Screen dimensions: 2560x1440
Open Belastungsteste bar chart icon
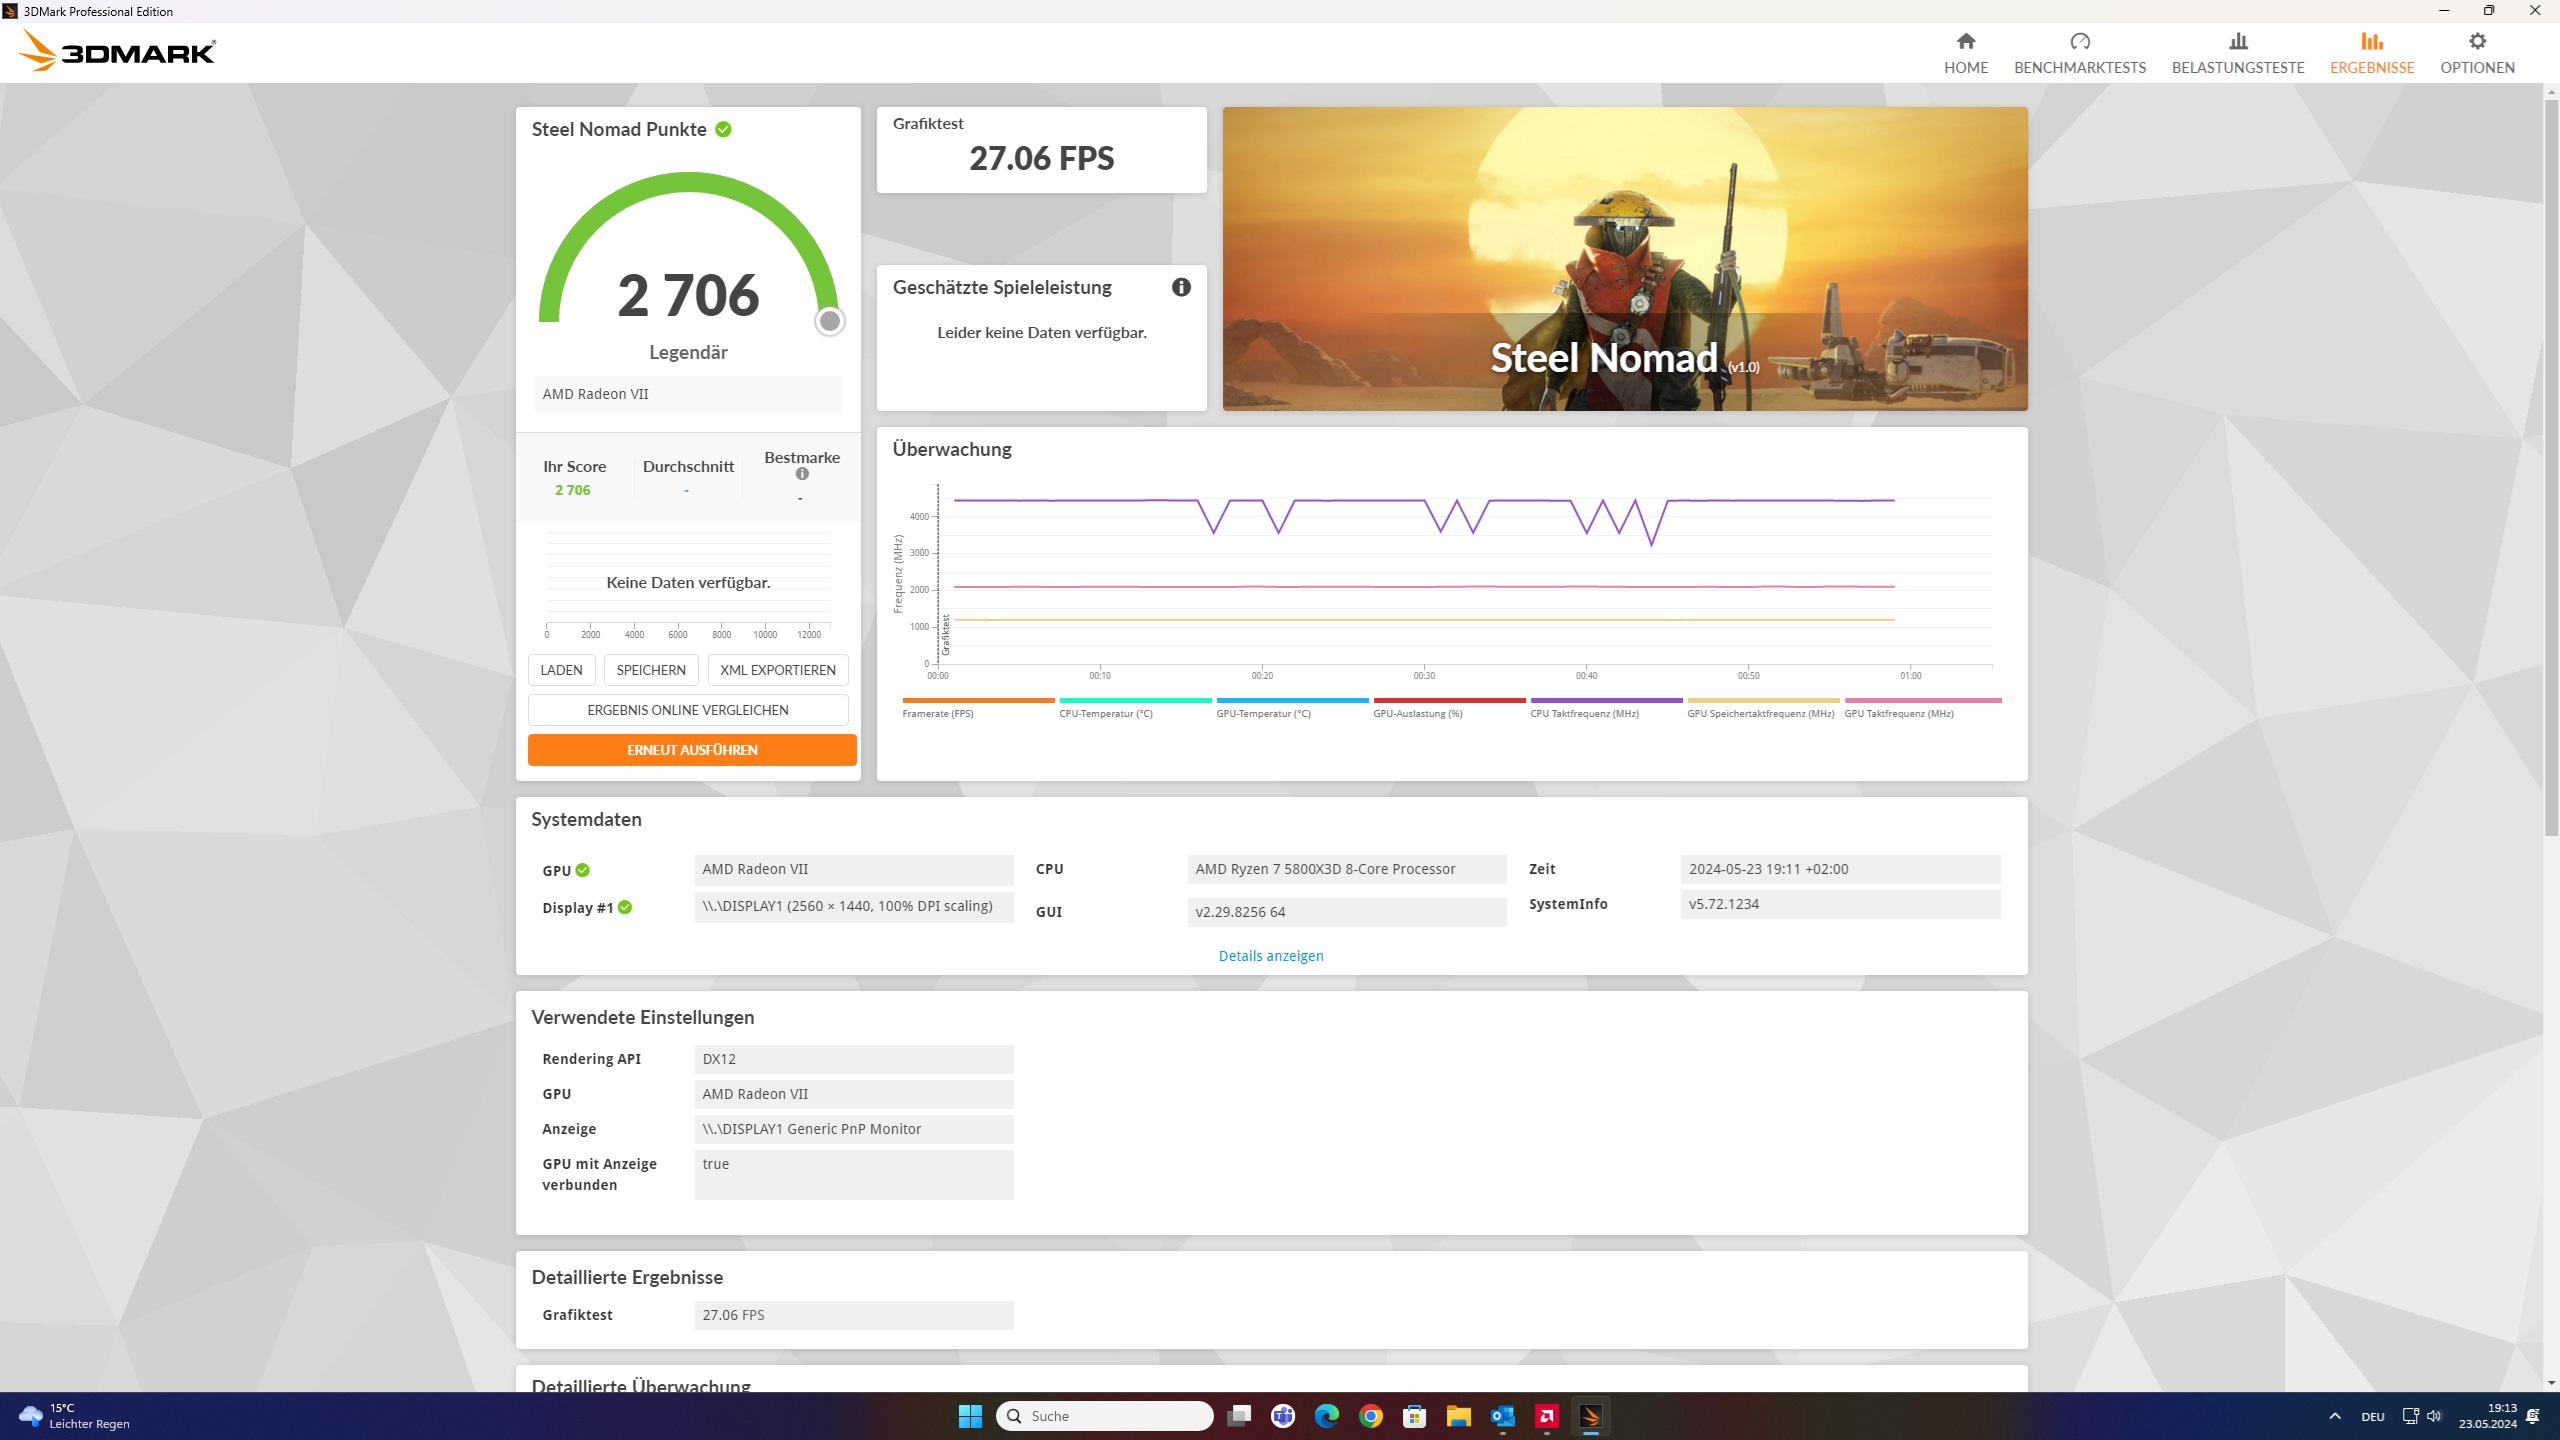click(2237, 42)
